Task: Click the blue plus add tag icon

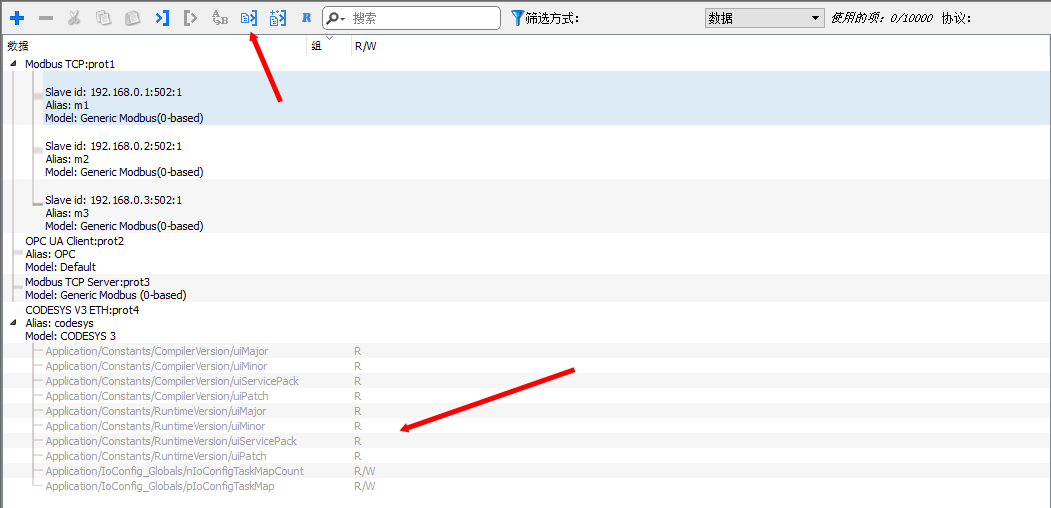Action: tap(17, 18)
